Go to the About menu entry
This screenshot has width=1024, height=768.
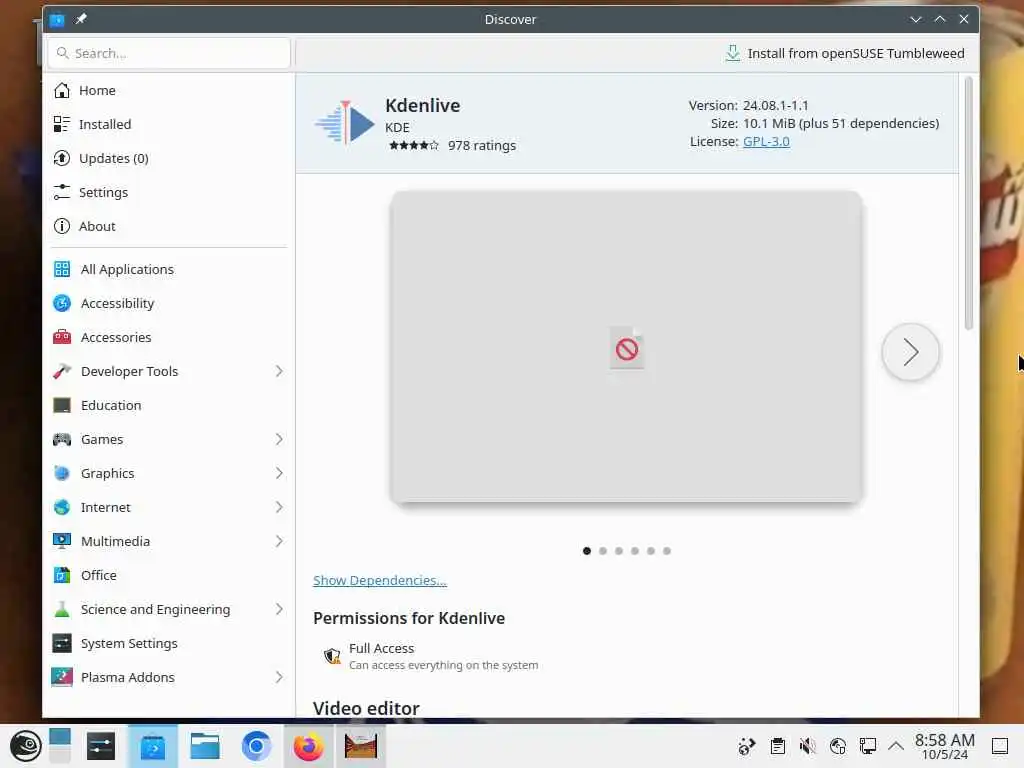click(168, 226)
